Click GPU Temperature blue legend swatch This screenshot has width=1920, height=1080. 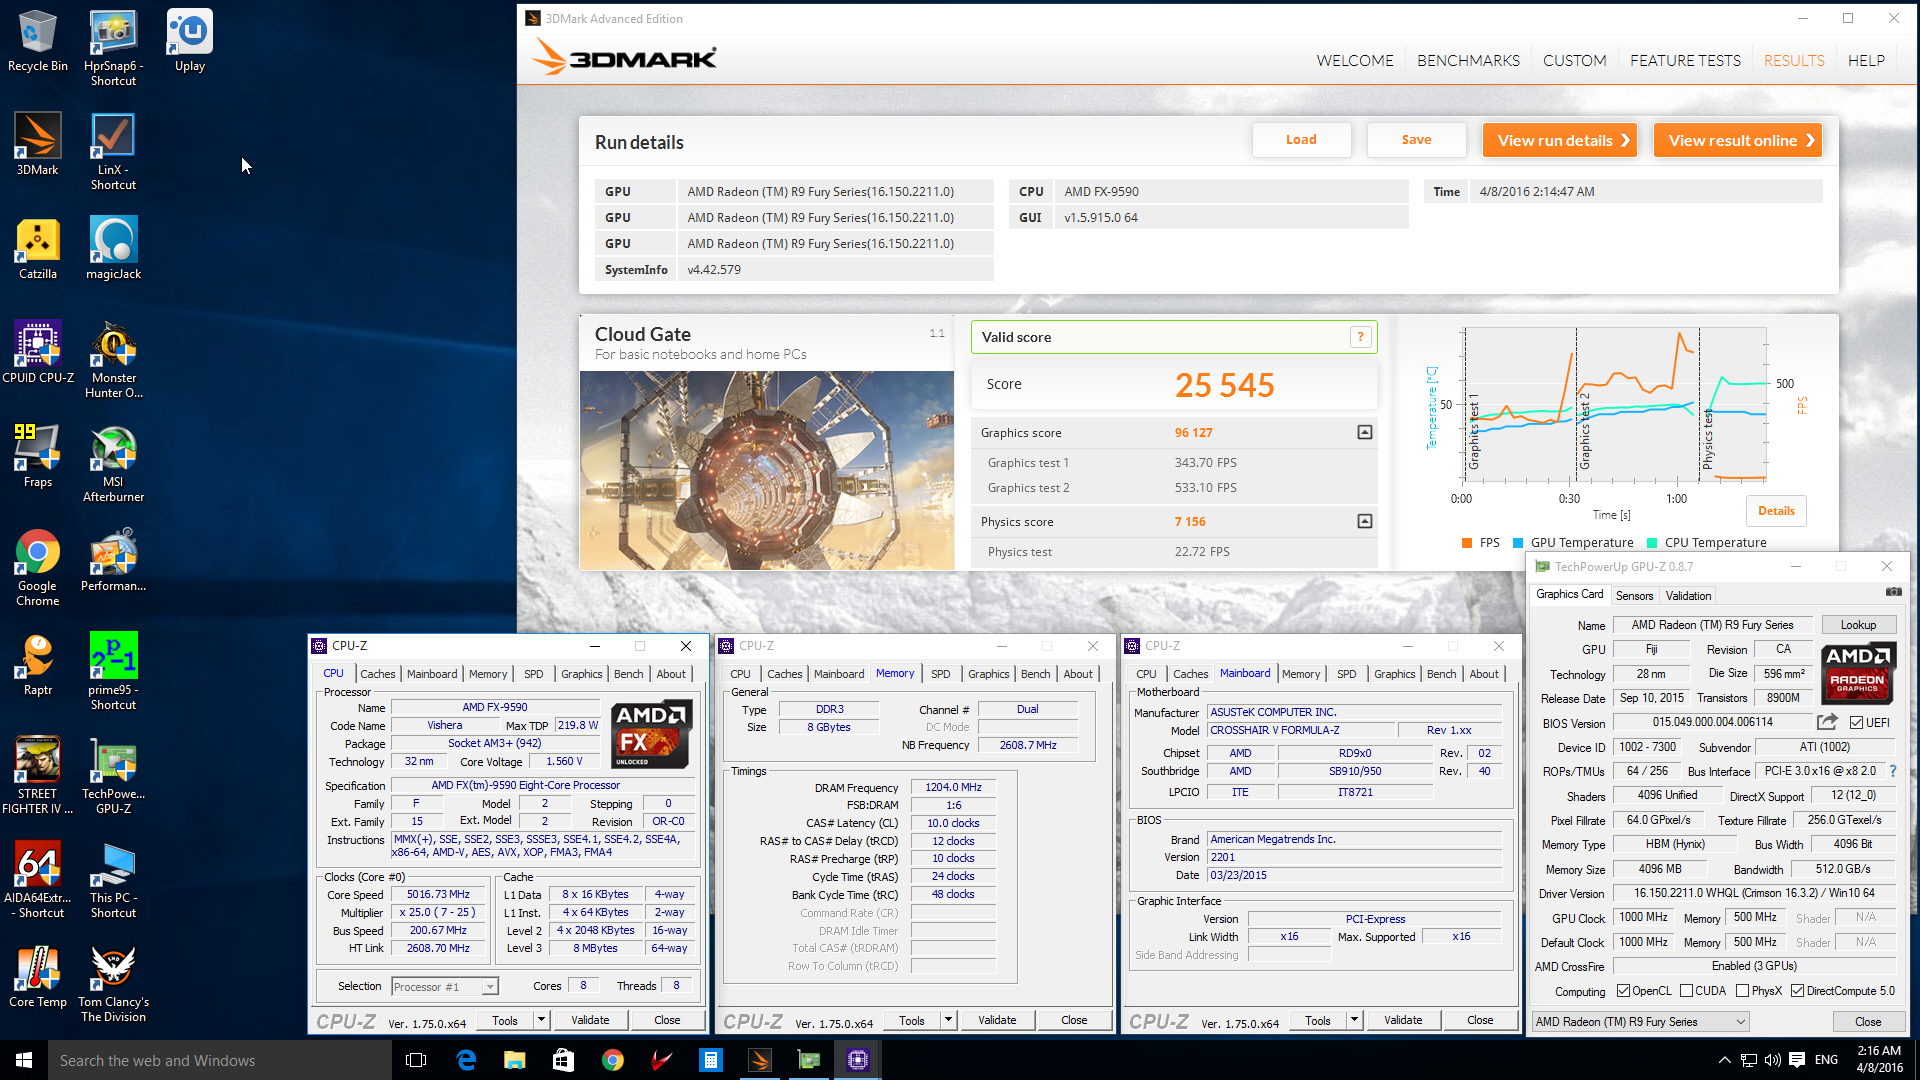click(1517, 543)
